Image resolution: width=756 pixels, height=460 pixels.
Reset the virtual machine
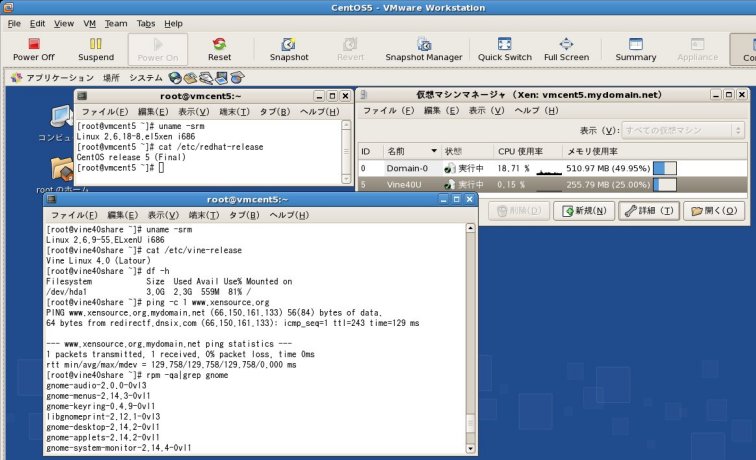coord(219,50)
